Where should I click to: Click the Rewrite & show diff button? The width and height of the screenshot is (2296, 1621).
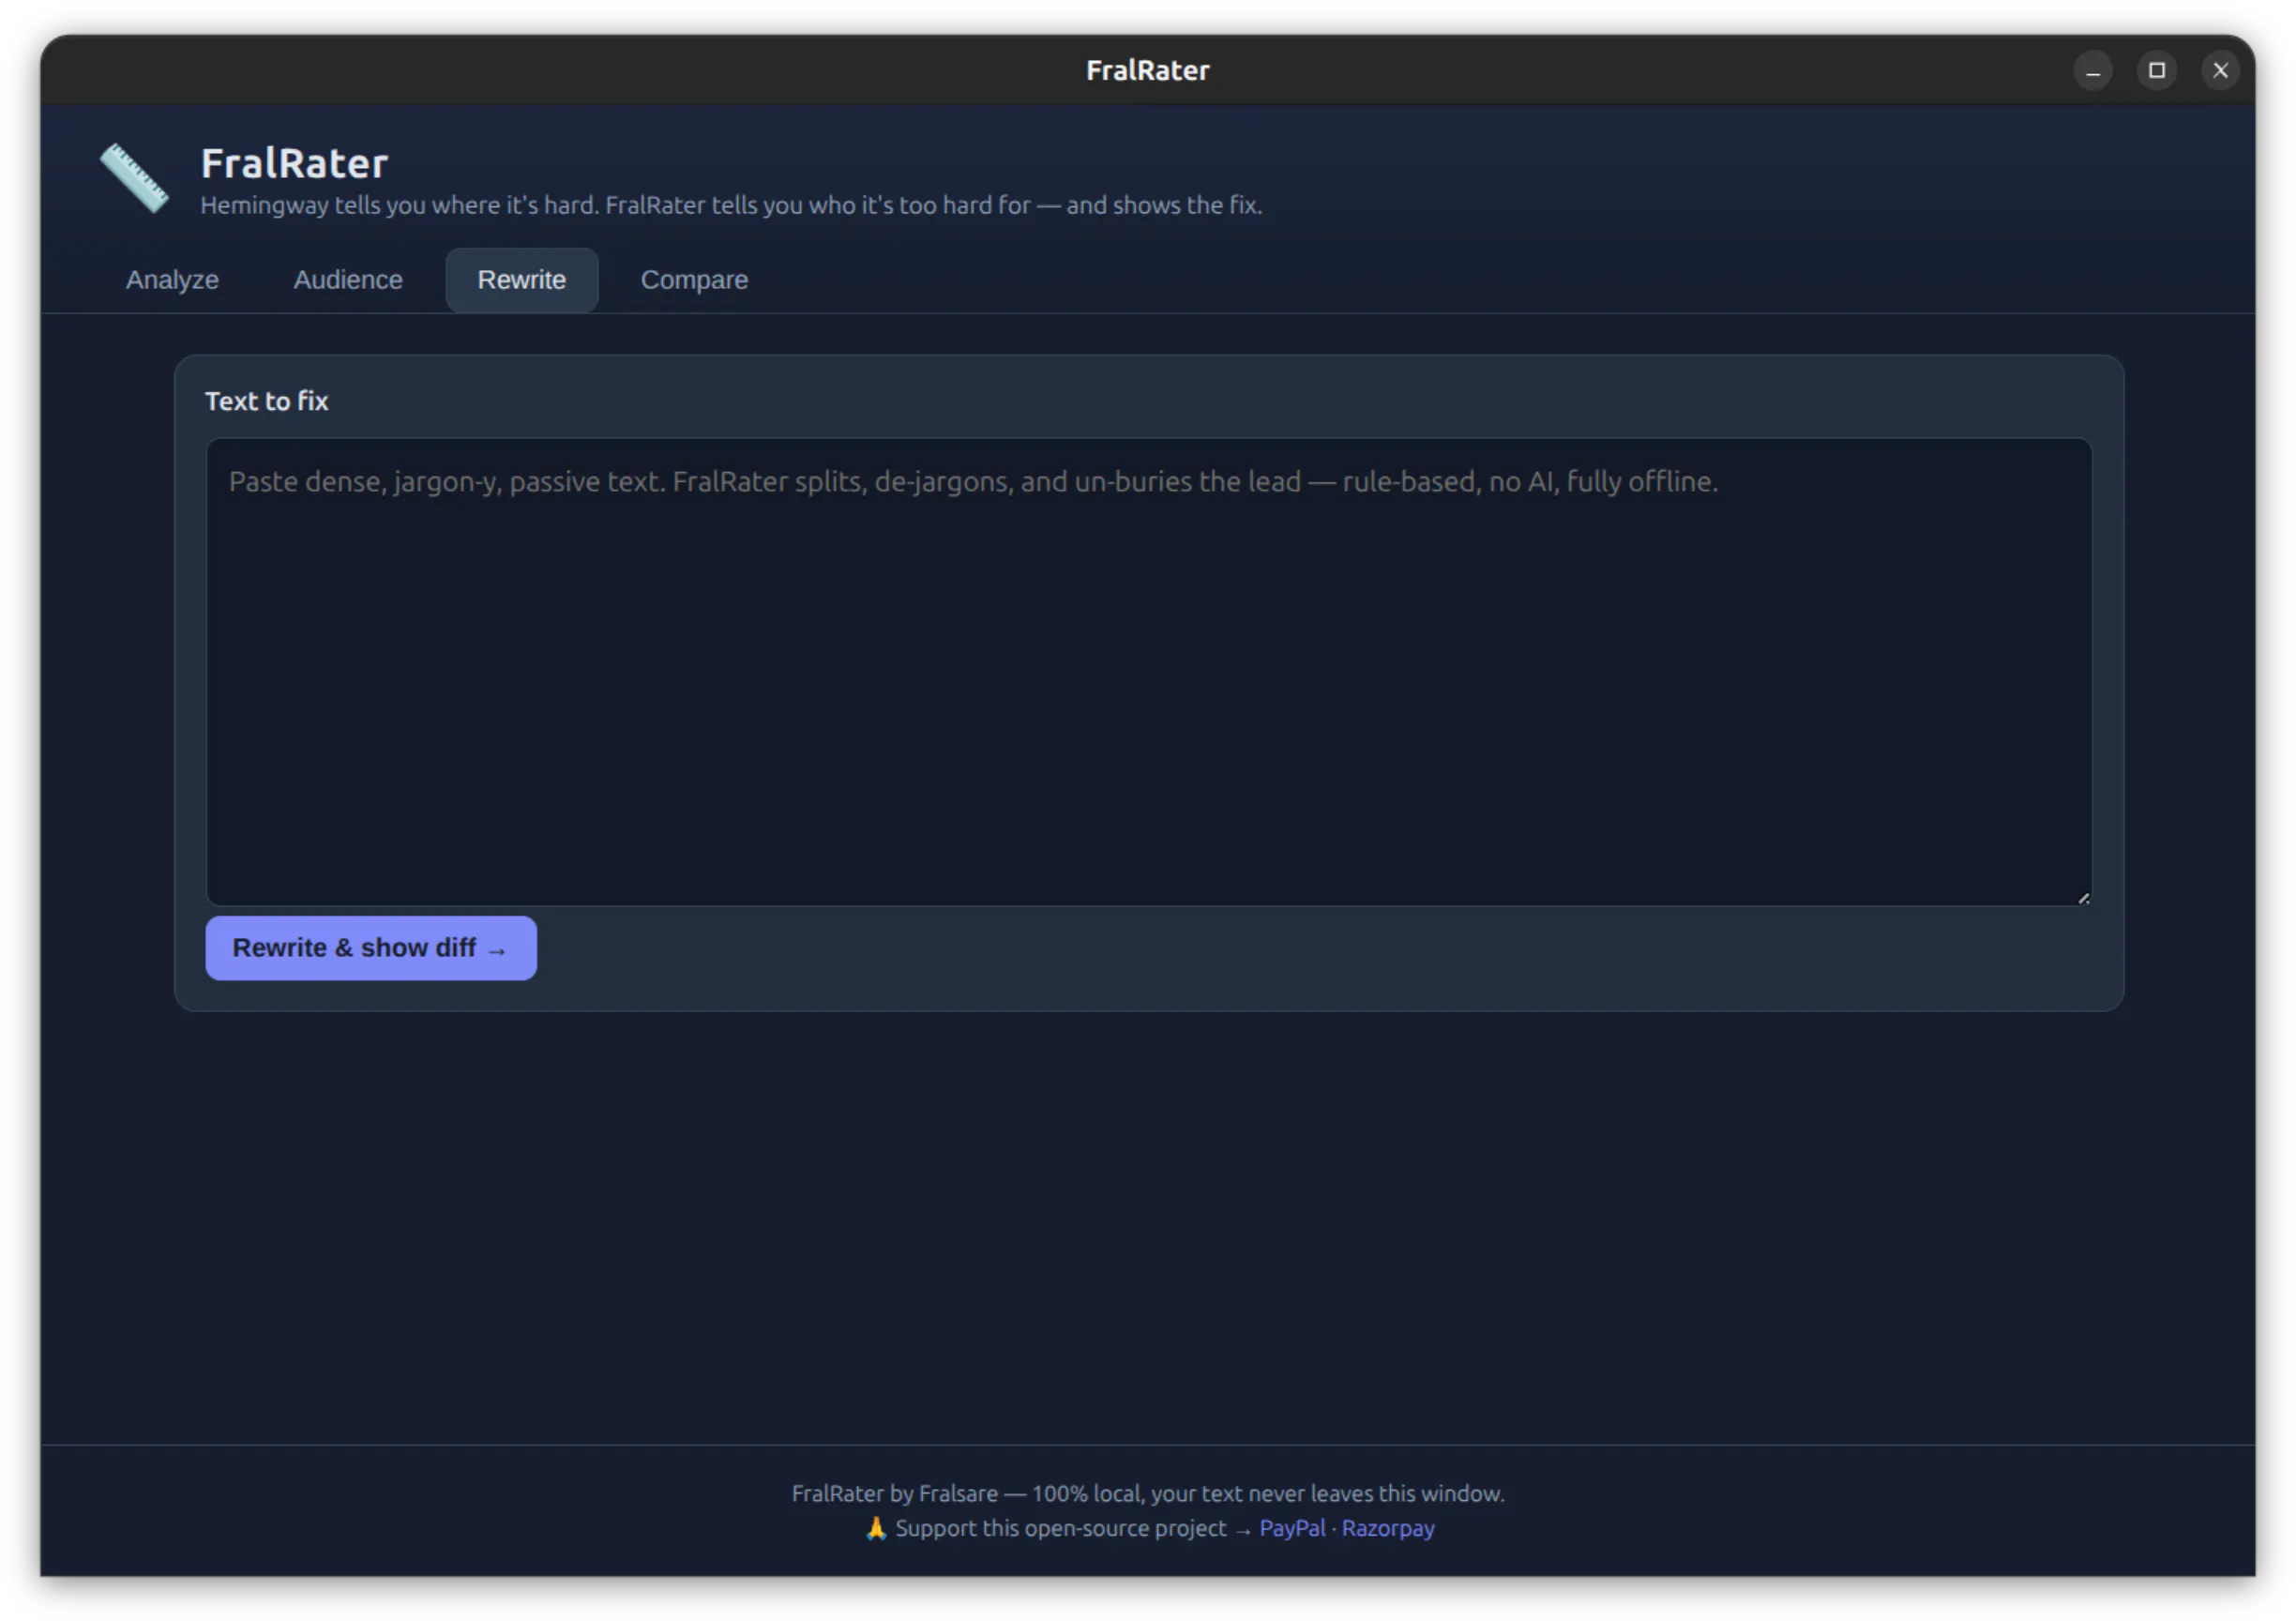point(371,948)
